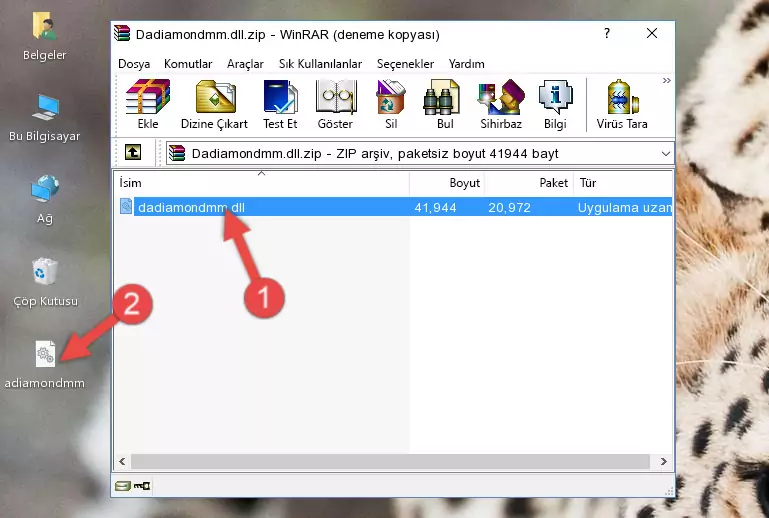Go up one folder level

tap(133, 153)
